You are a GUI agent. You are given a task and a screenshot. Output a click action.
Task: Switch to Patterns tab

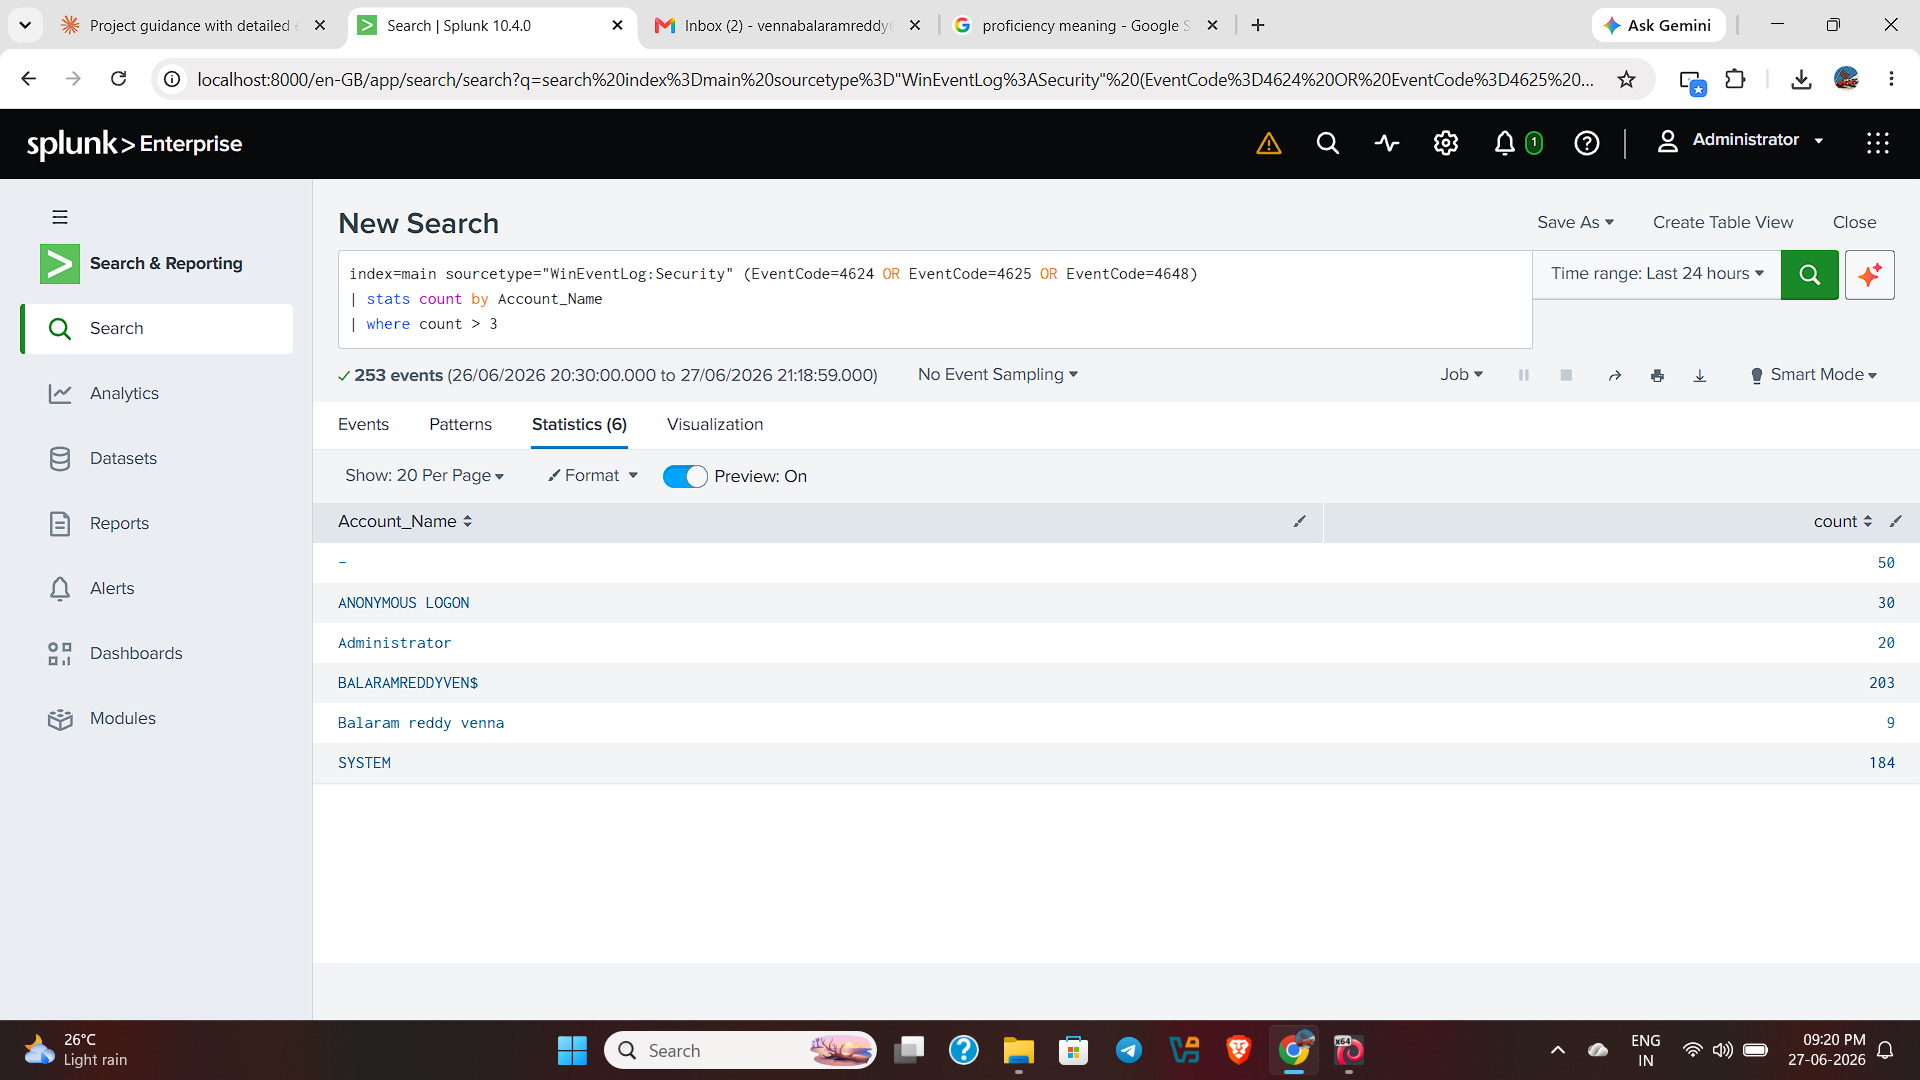[x=460, y=425]
